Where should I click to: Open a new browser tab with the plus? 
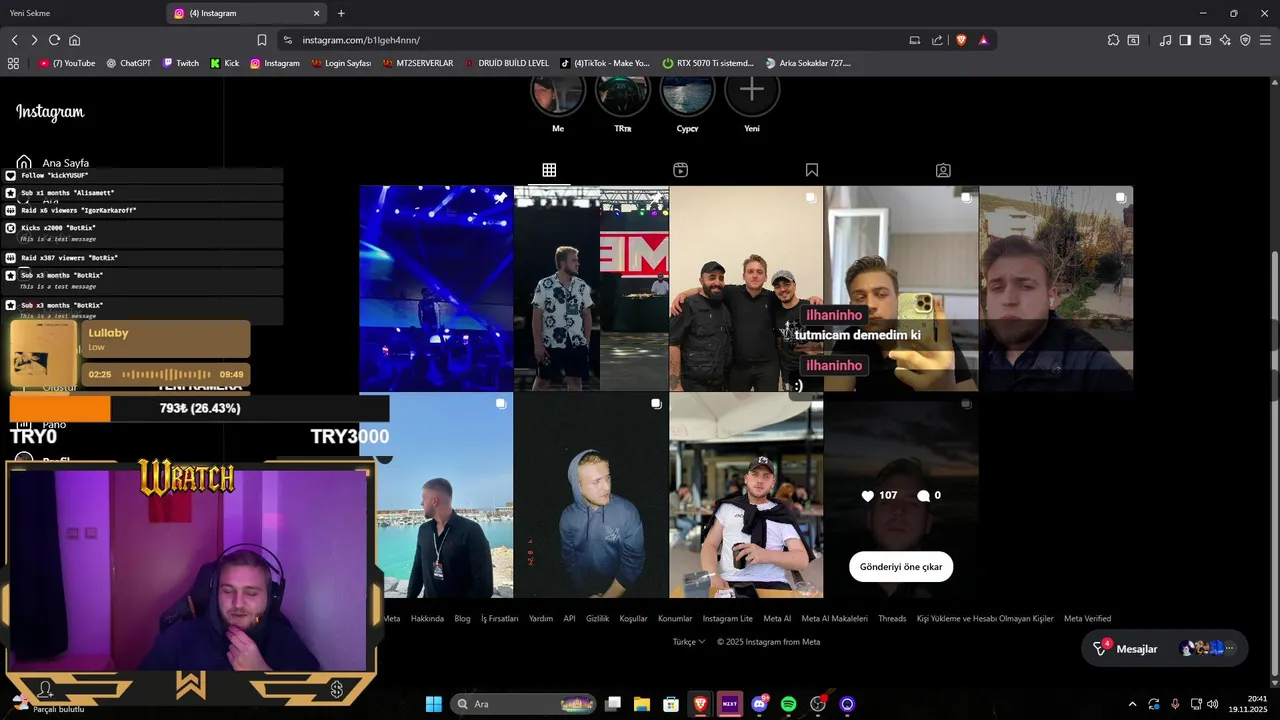[341, 13]
